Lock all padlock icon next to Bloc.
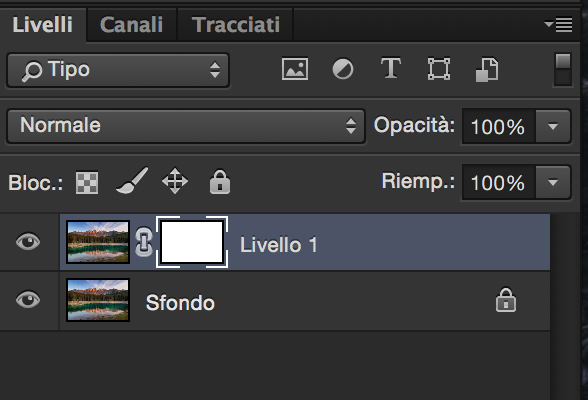 pyautogui.click(x=220, y=182)
